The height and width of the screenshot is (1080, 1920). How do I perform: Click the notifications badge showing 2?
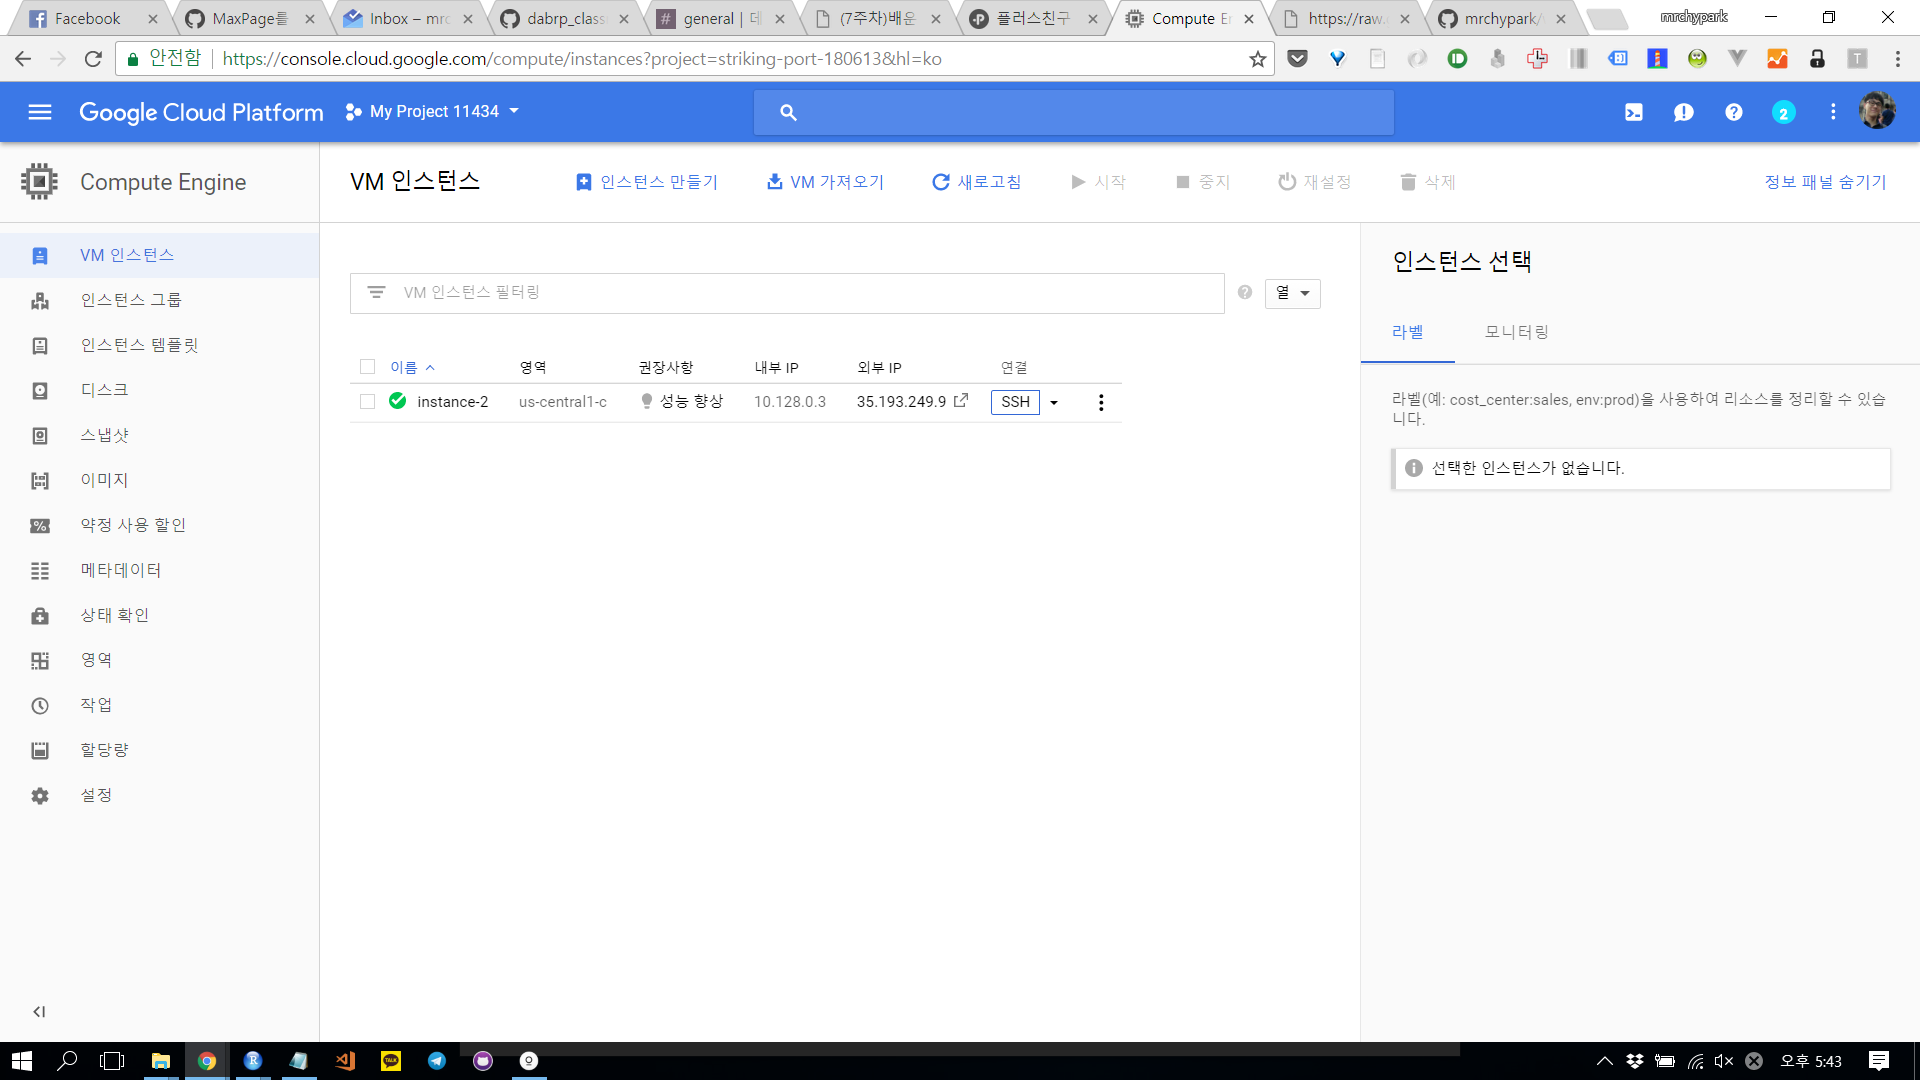pos(1783,113)
